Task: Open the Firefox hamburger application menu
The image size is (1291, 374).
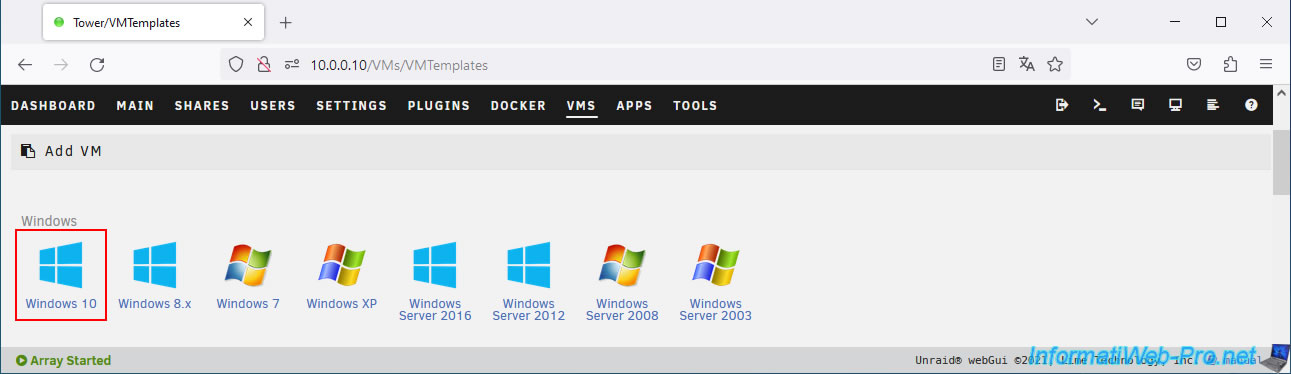Action: coord(1266,64)
